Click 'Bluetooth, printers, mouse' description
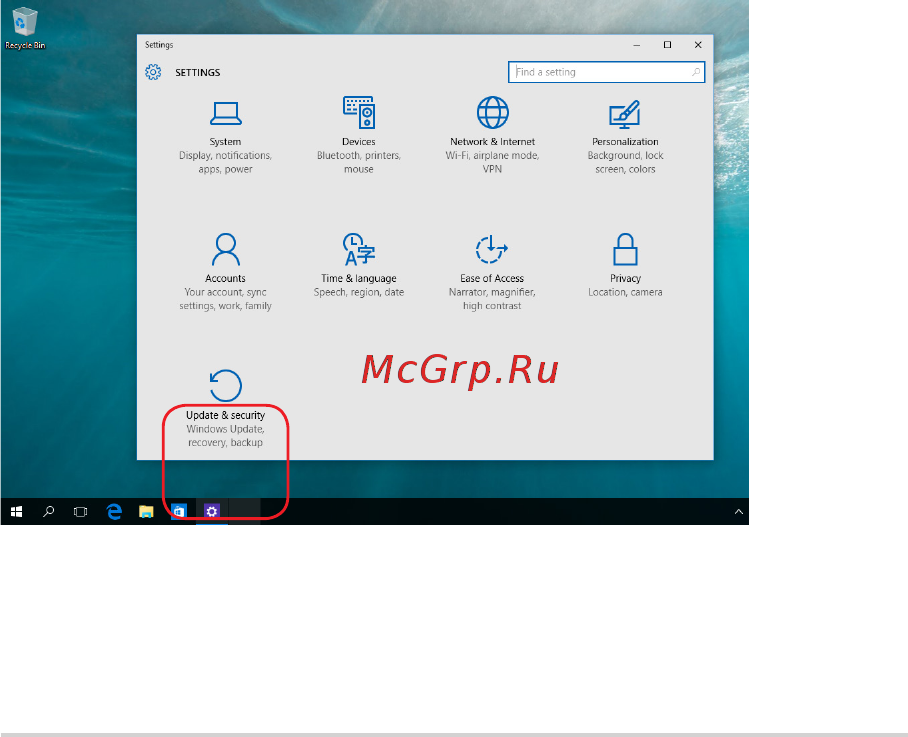Image resolution: width=908 pixels, height=737 pixels. pos(358,162)
